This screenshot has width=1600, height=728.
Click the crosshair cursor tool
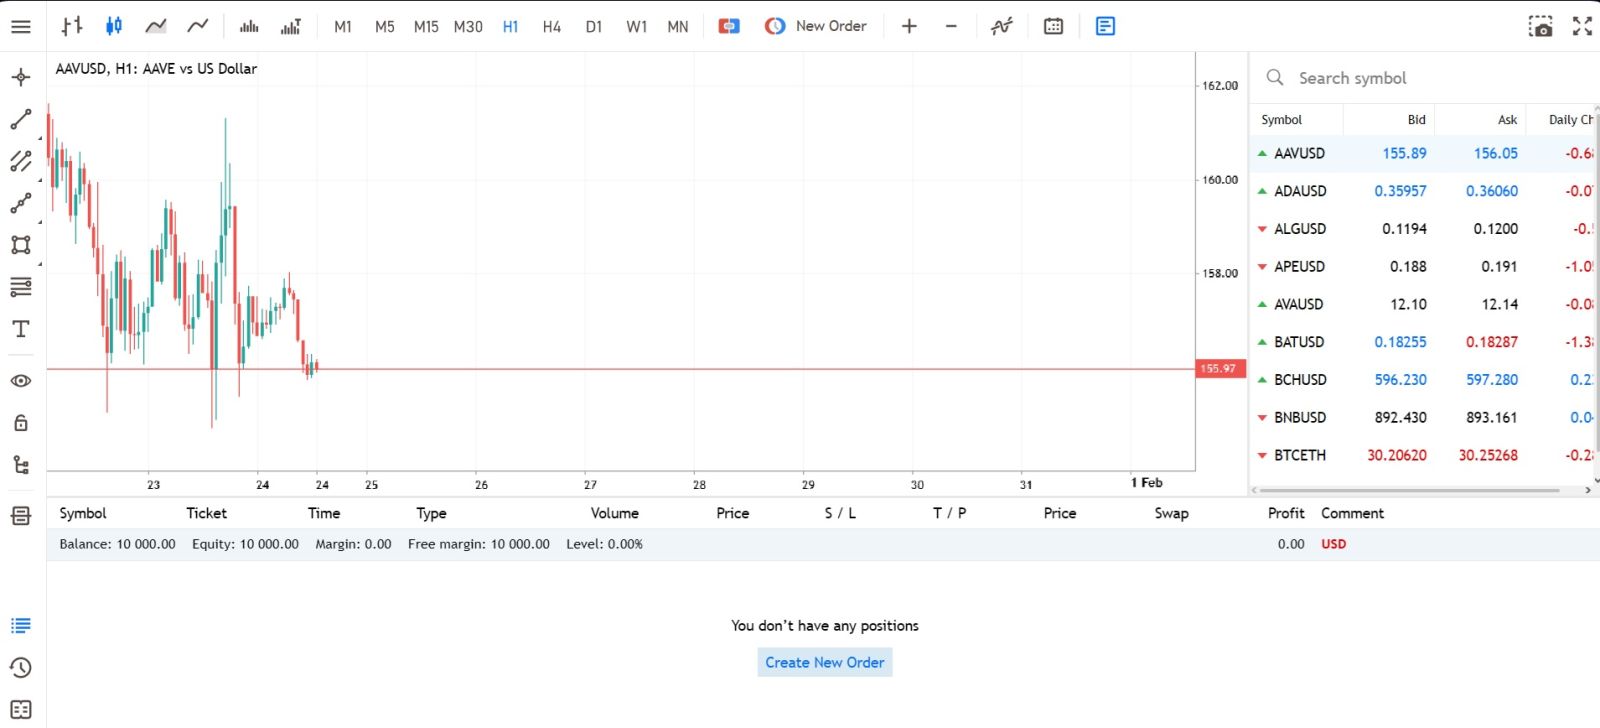pos(21,77)
